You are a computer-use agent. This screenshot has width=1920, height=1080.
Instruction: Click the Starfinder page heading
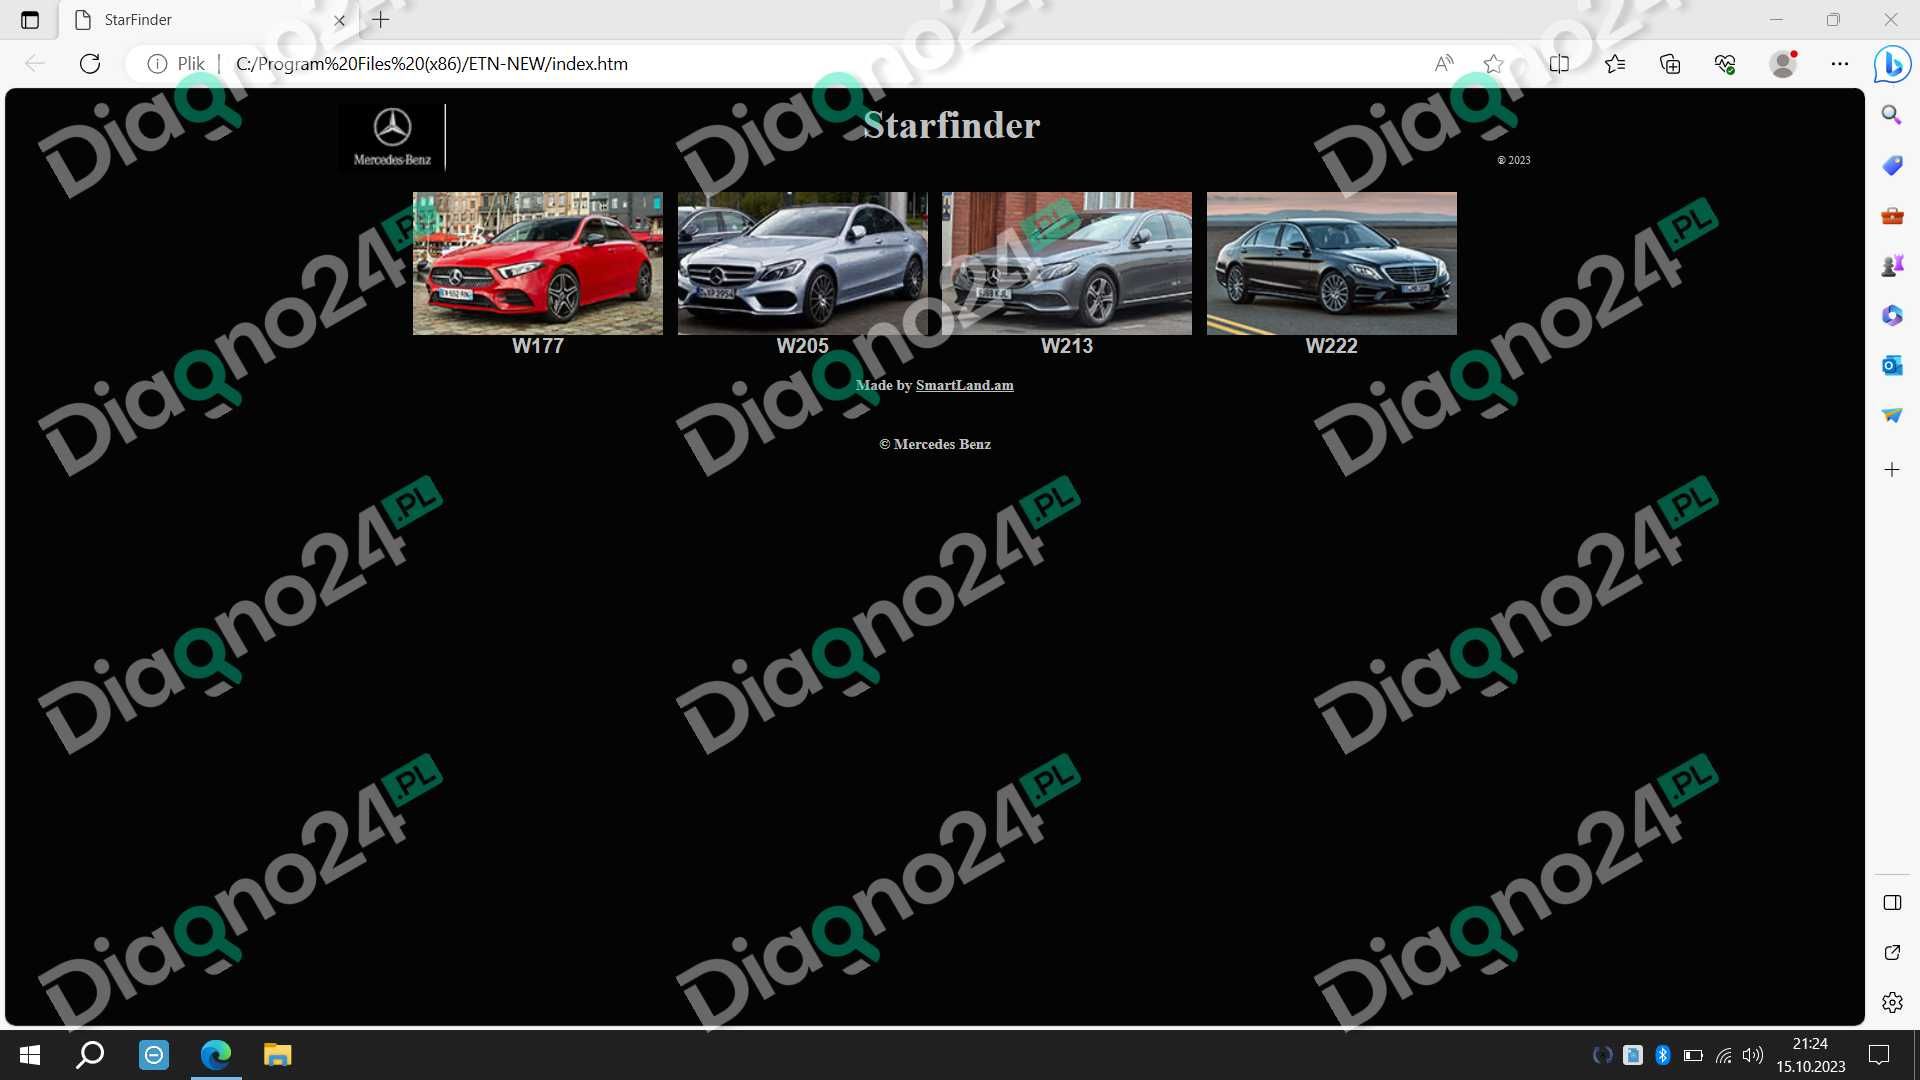951,125
